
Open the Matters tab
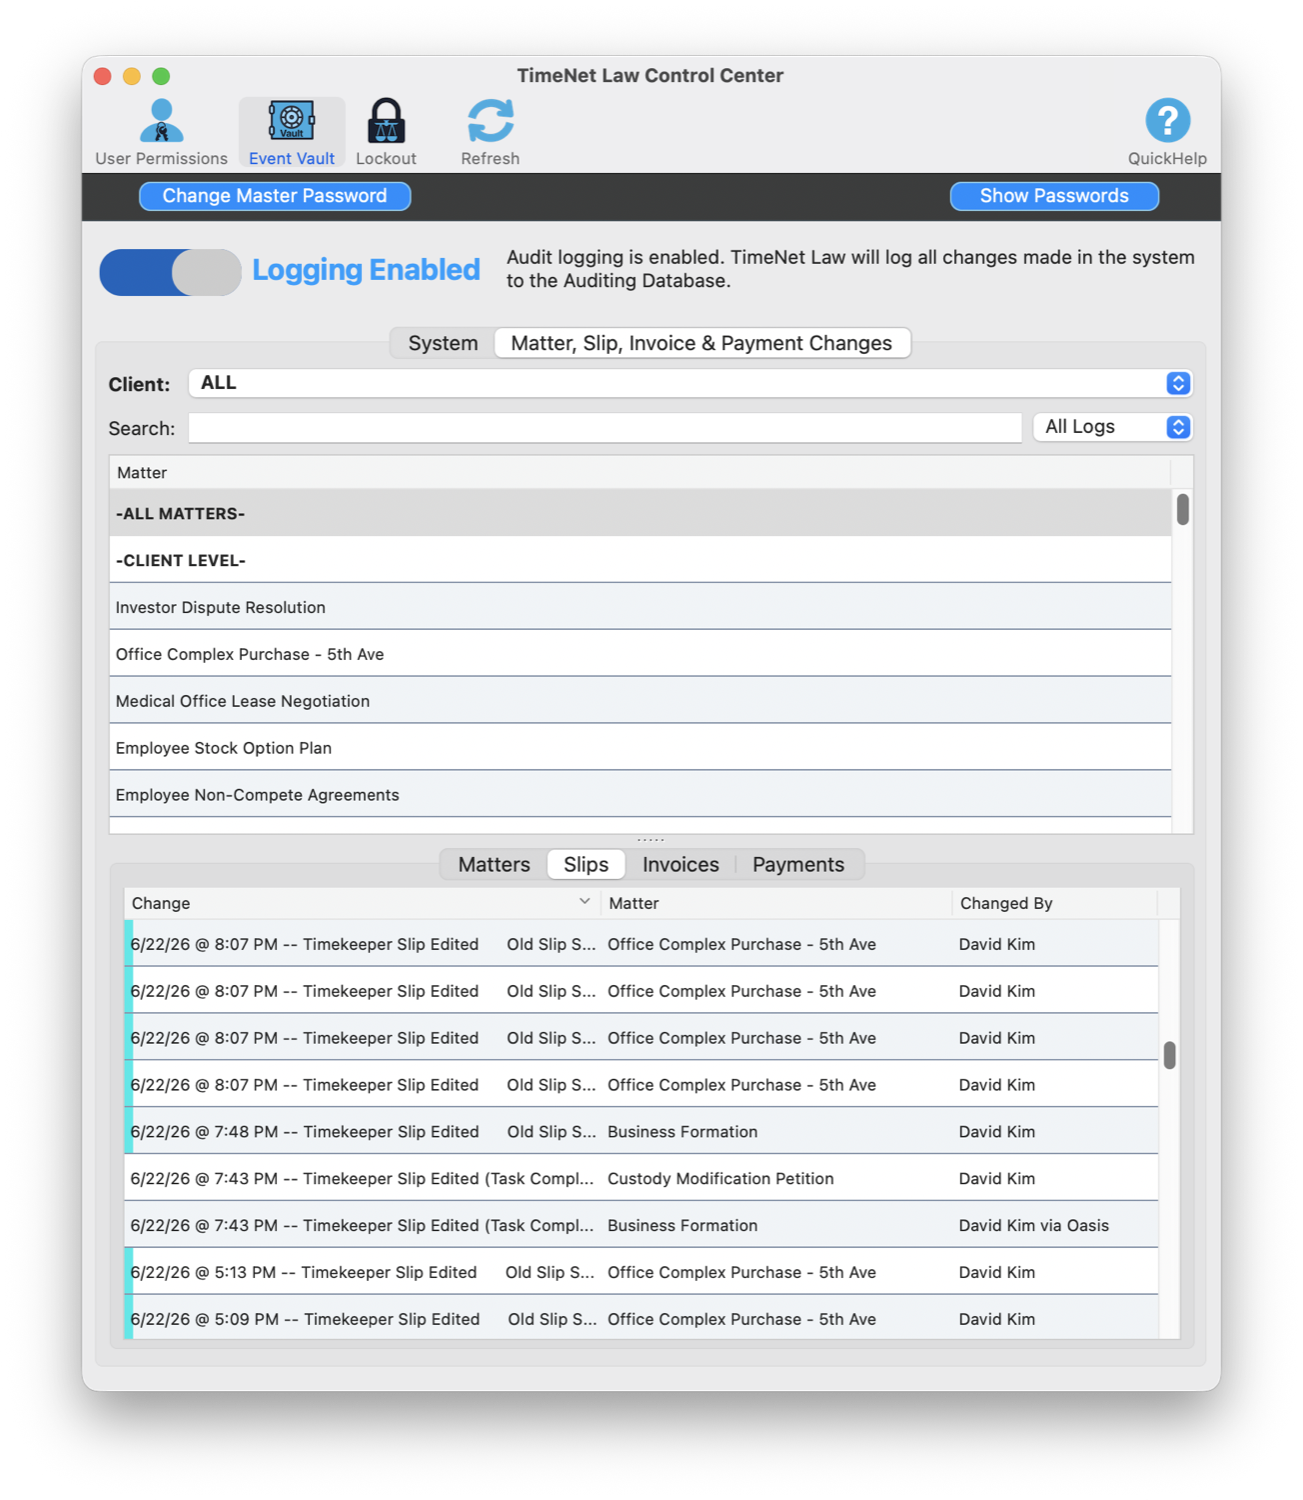point(494,864)
